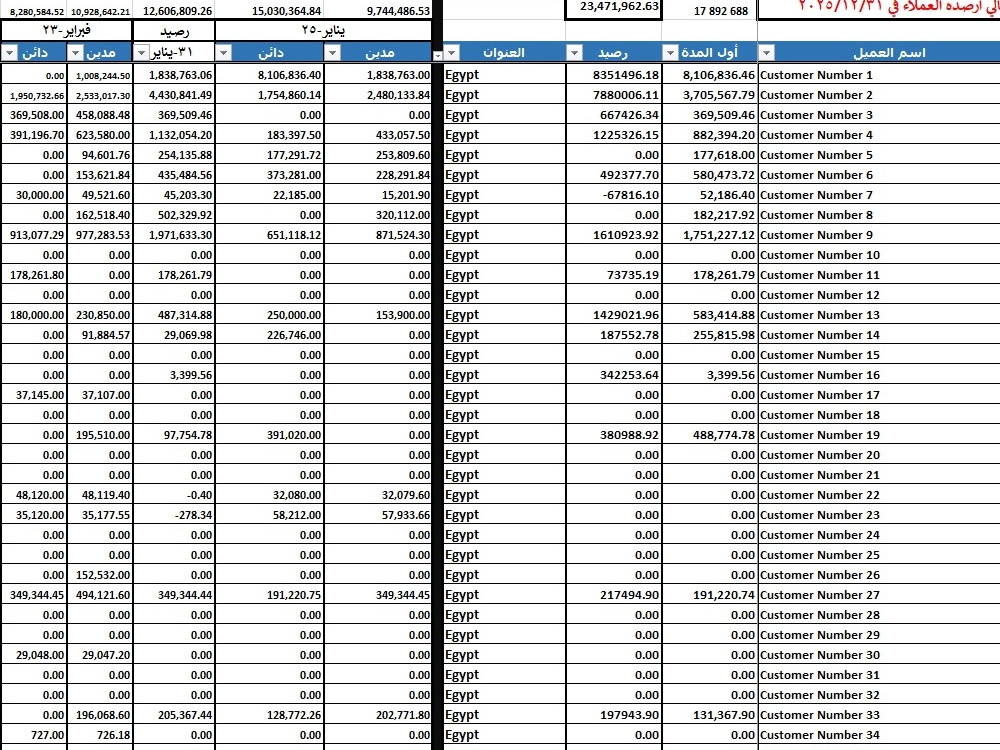Click the 31-January balance -278.34
The width and height of the screenshot is (1000, 750).
pos(173,515)
